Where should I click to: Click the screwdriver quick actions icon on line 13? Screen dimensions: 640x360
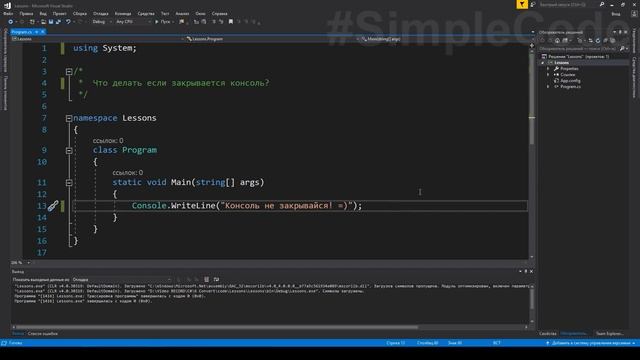click(x=53, y=206)
